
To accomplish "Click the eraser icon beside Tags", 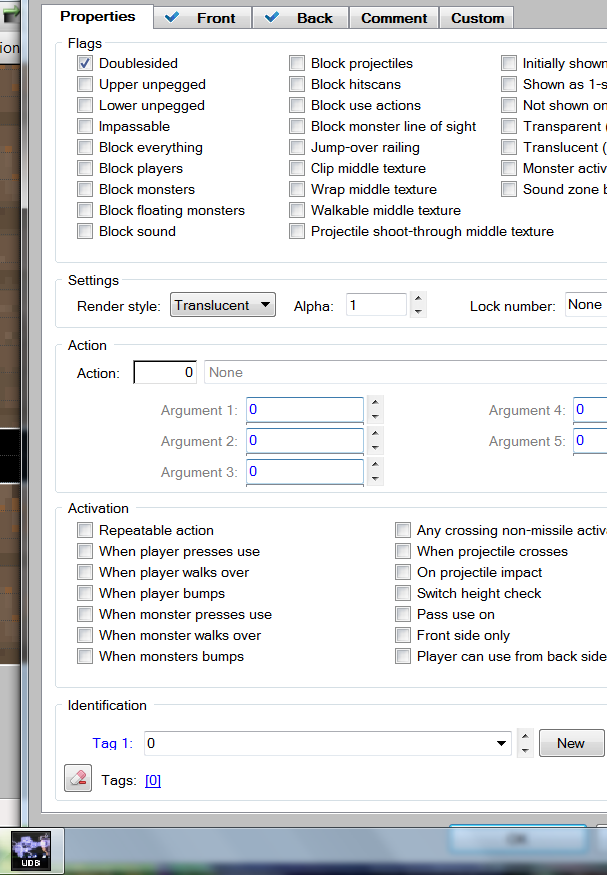I will click(x=78, y=779).
